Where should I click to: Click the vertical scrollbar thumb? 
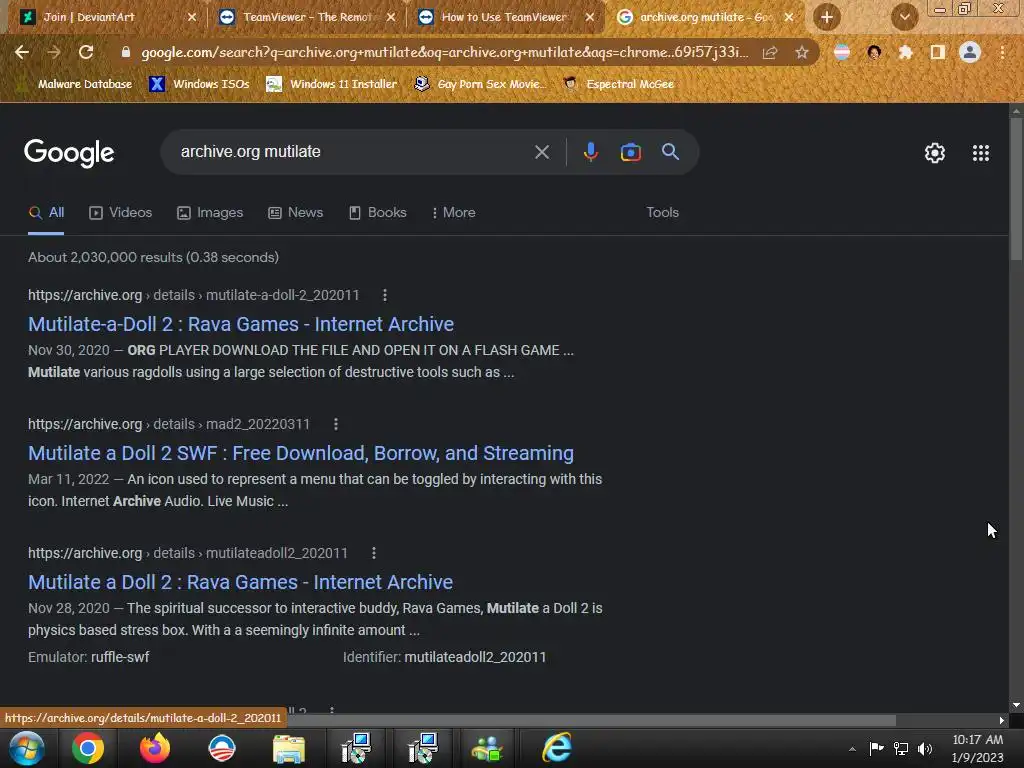[x=1016, y=191]
